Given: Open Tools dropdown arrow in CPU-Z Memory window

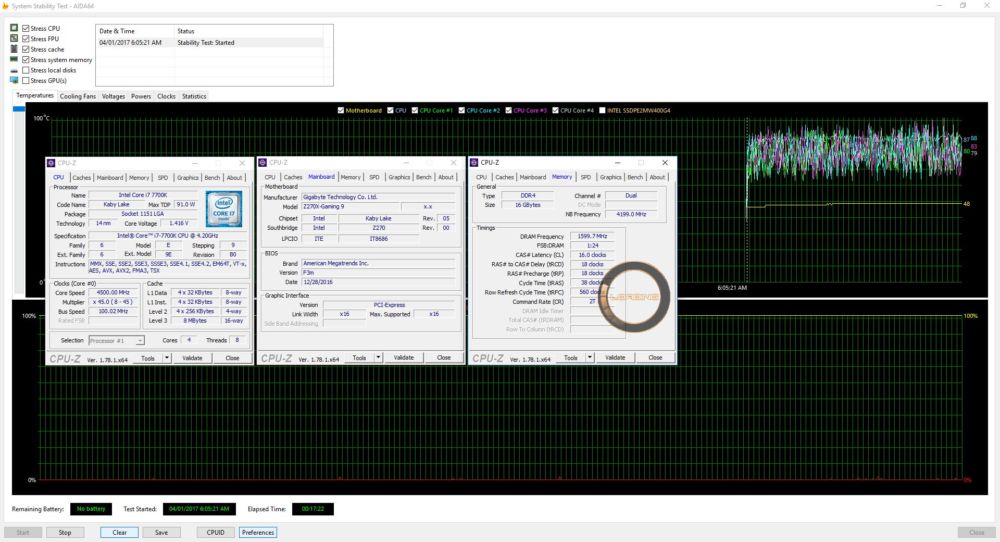Looking at the screenshot, I should [x=589, y=357].
